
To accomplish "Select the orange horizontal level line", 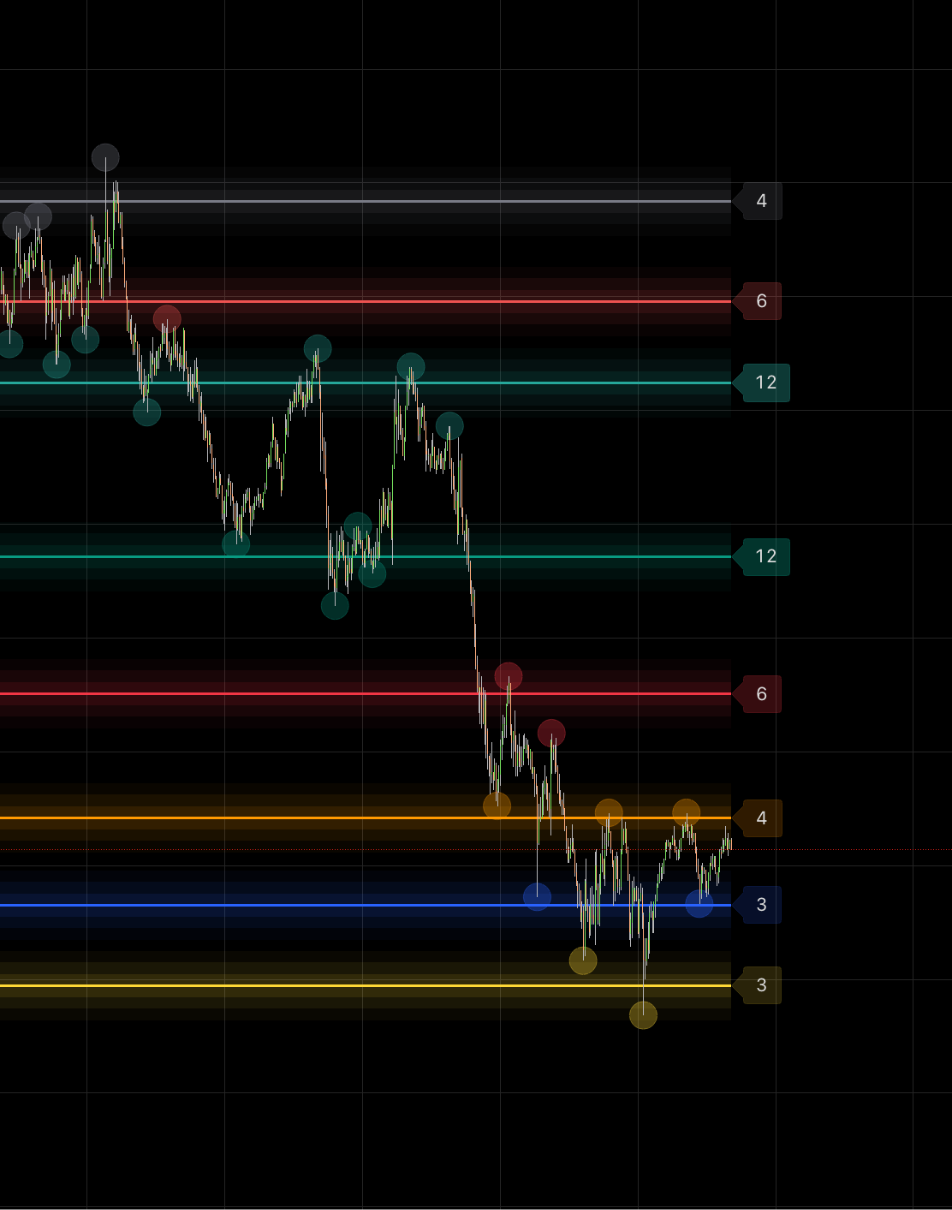I will [300, 818].
